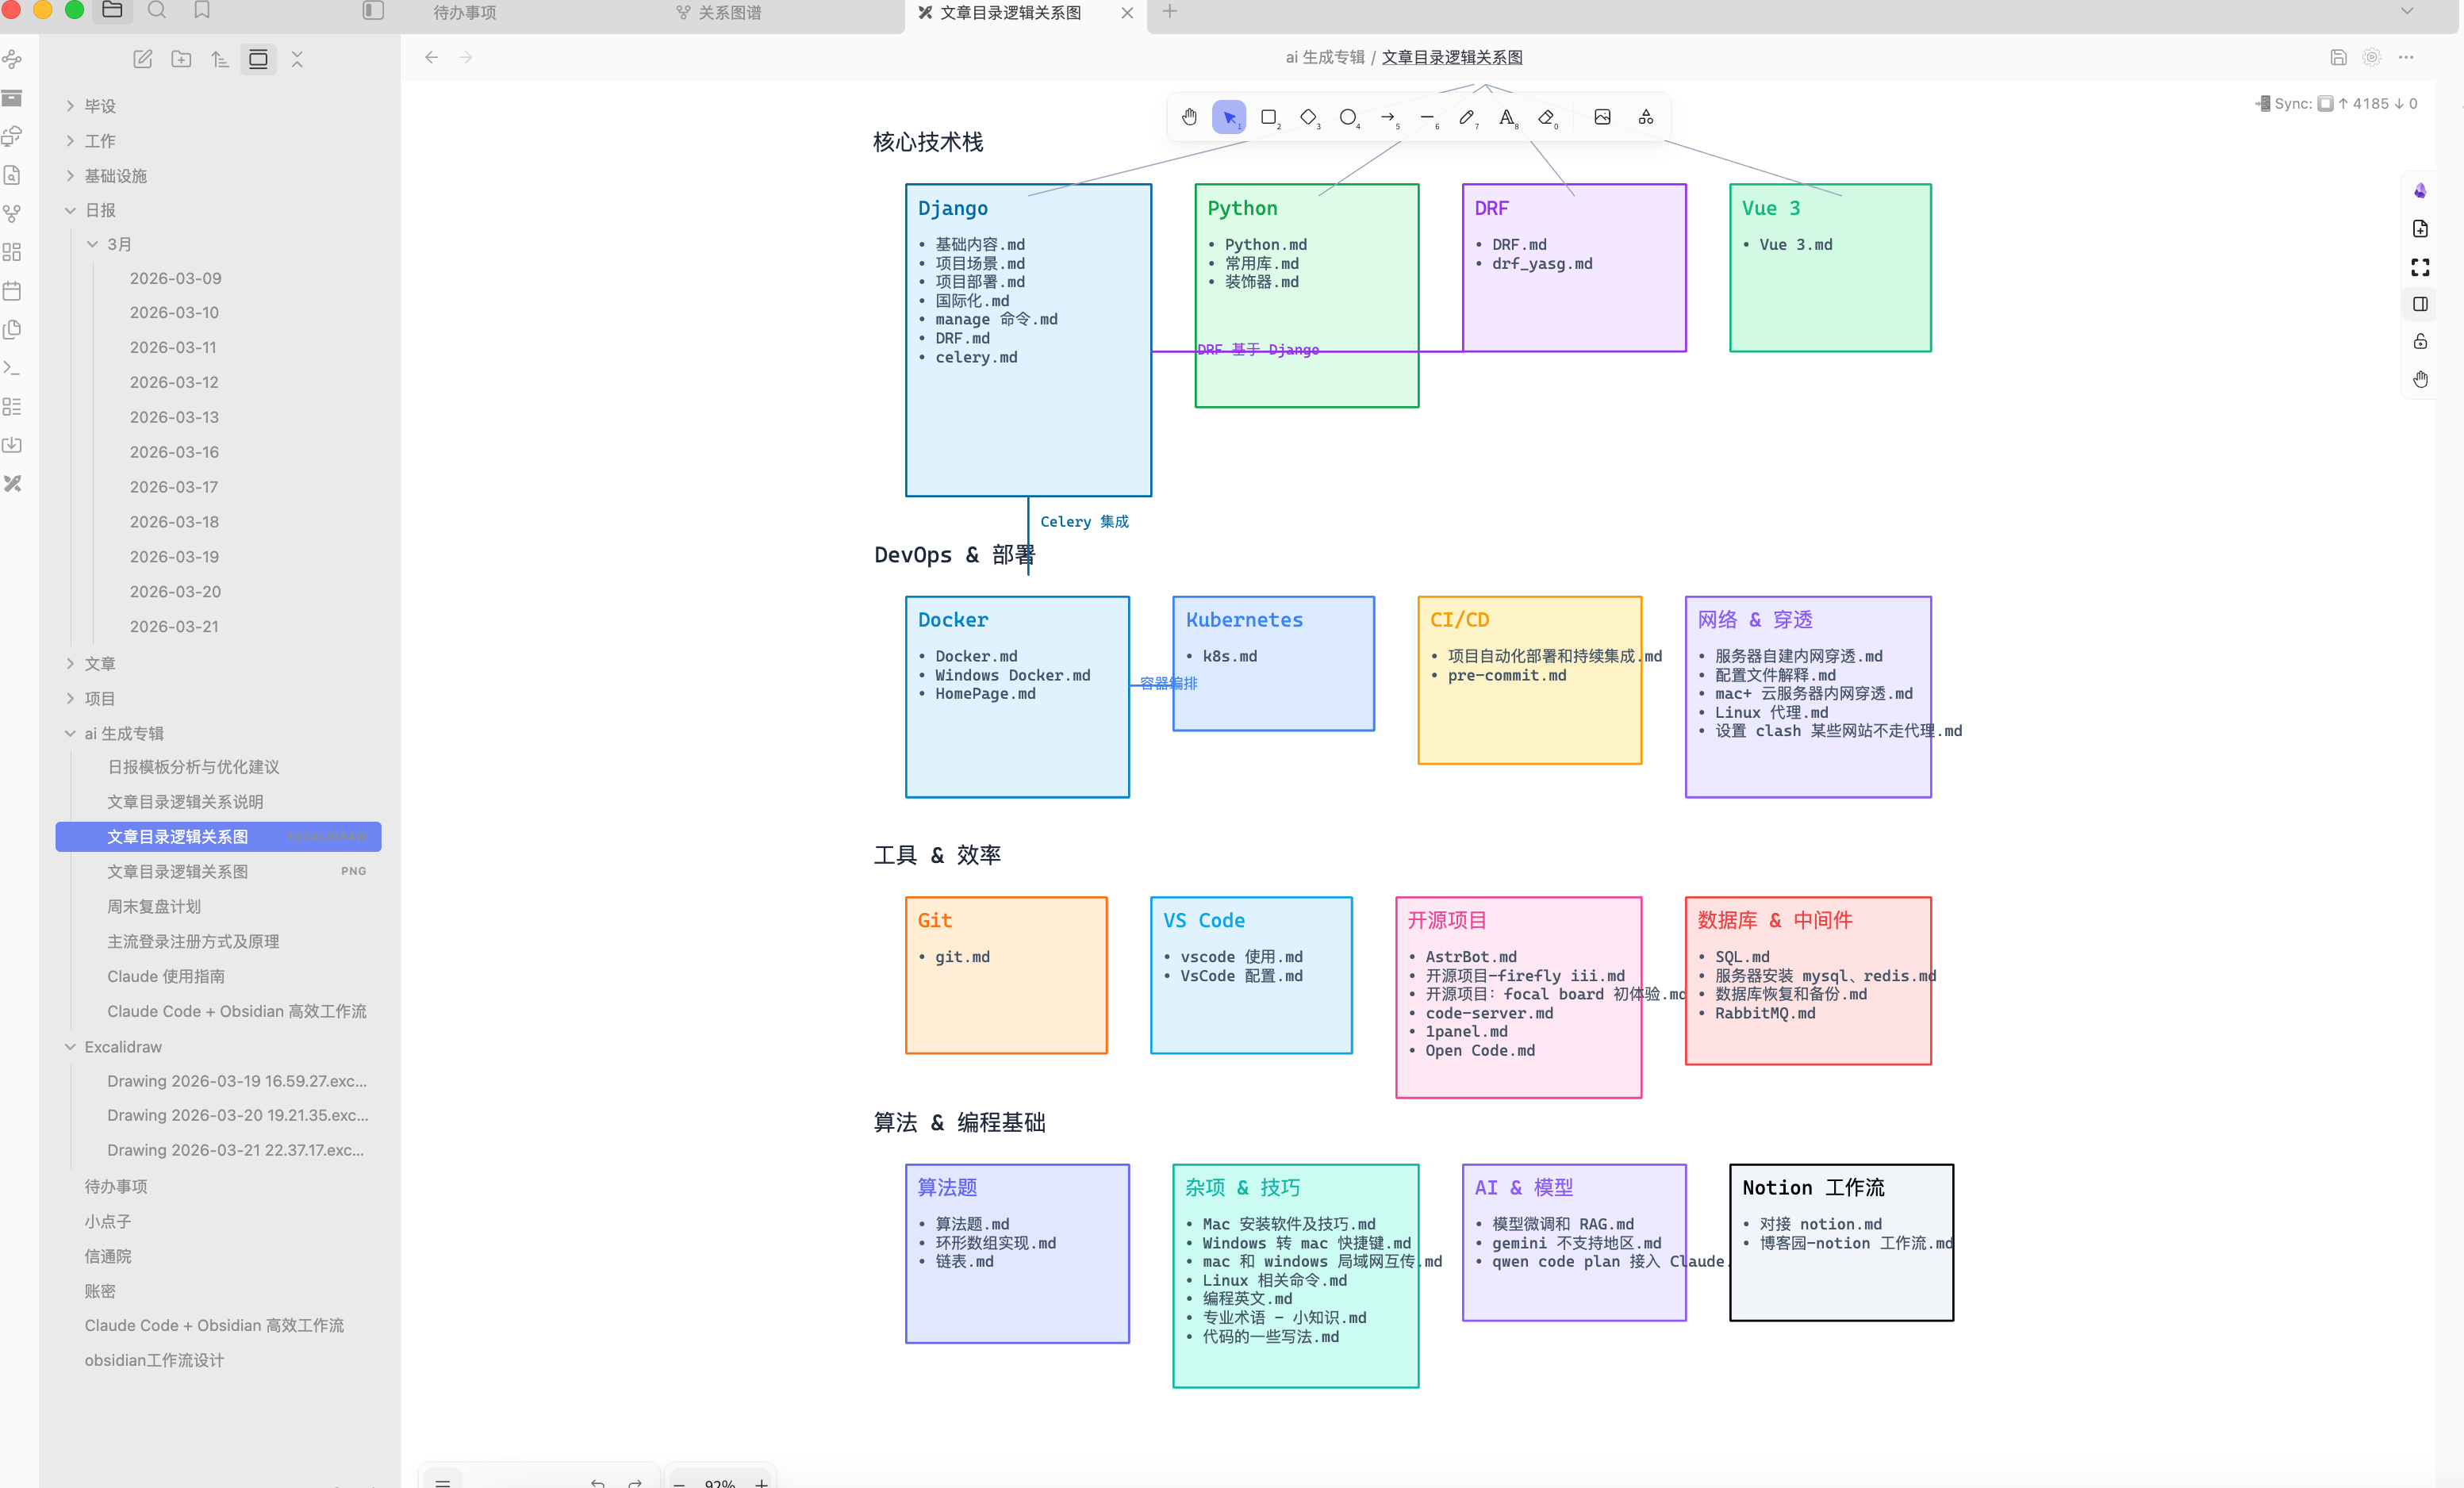Select the Arrow drawing tool
This screenshot has height=1488, width=2464.
coord(1387,117)
